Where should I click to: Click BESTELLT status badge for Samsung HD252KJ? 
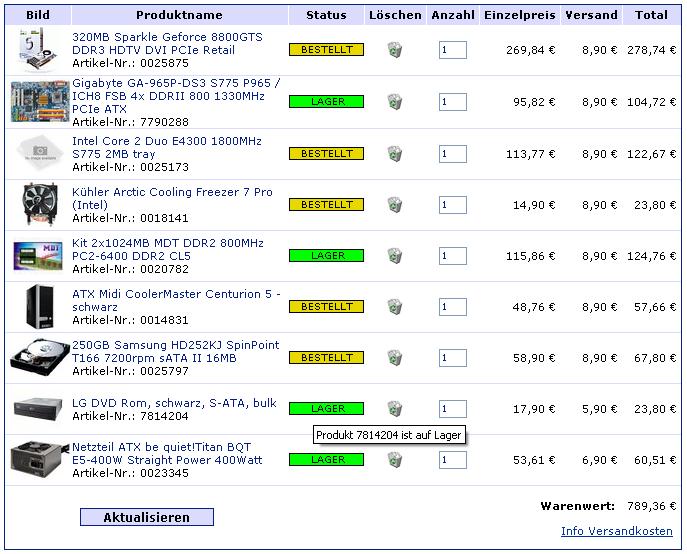click(x=326, y=358)
